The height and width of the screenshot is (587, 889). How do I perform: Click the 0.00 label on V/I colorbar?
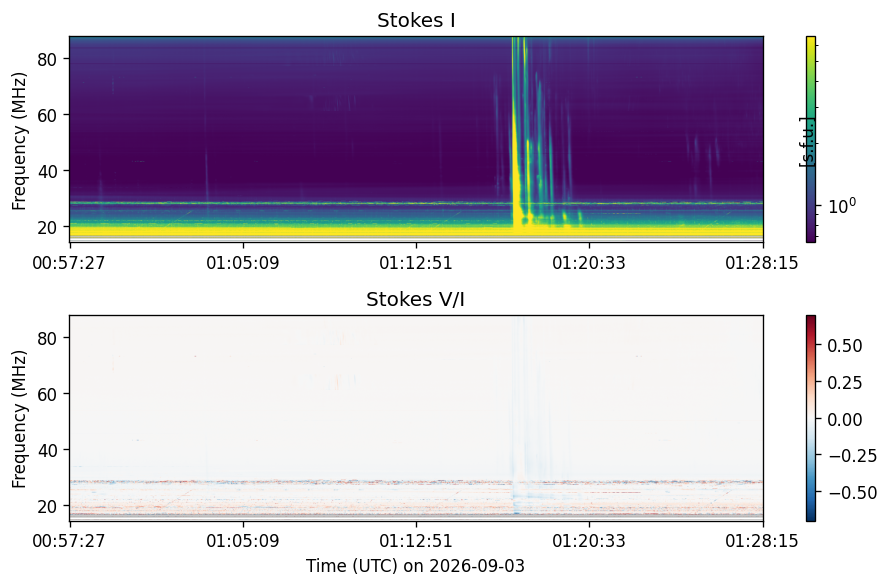(x=844, y=419)
